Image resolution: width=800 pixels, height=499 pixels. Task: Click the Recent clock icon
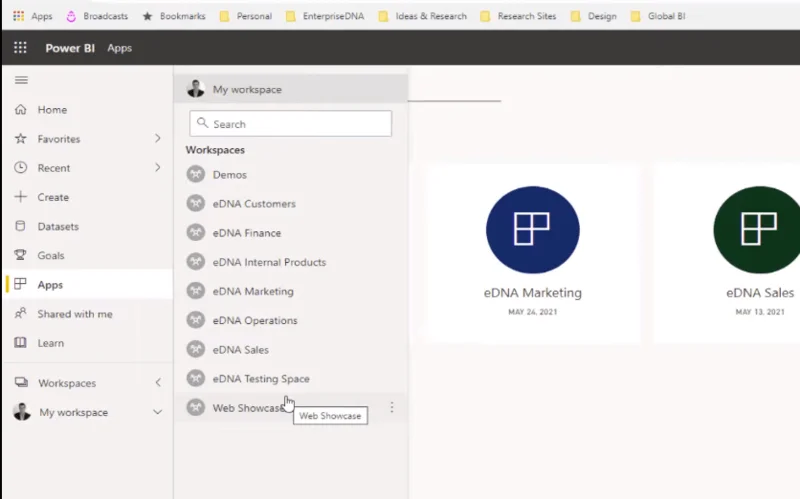coord(20,167)
